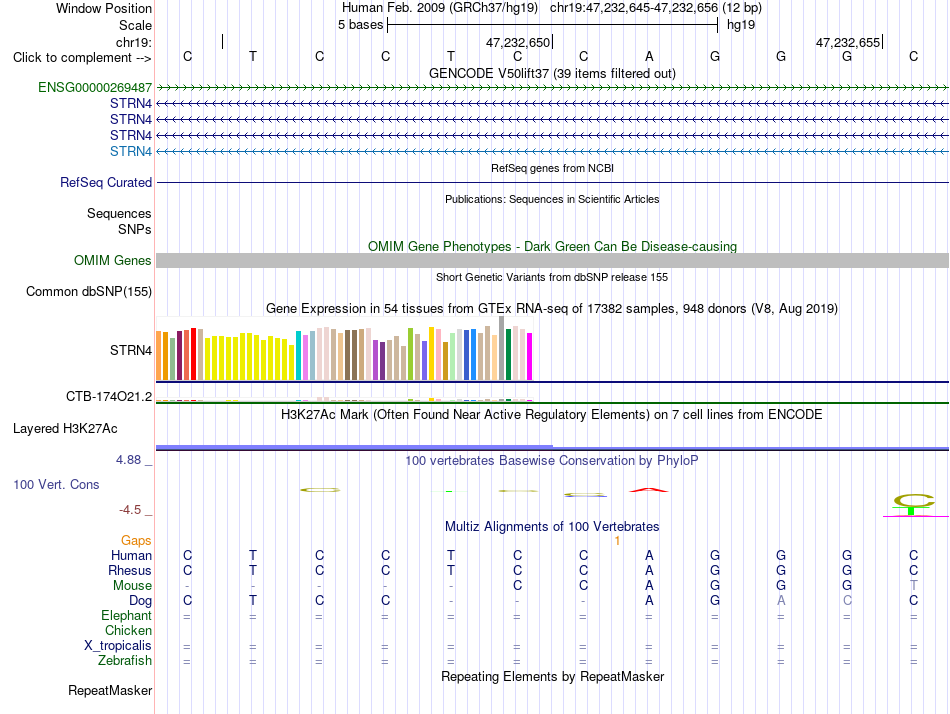
Task: Click the Layered H3K27Ac track label
Action: click(x=65, y=429)
